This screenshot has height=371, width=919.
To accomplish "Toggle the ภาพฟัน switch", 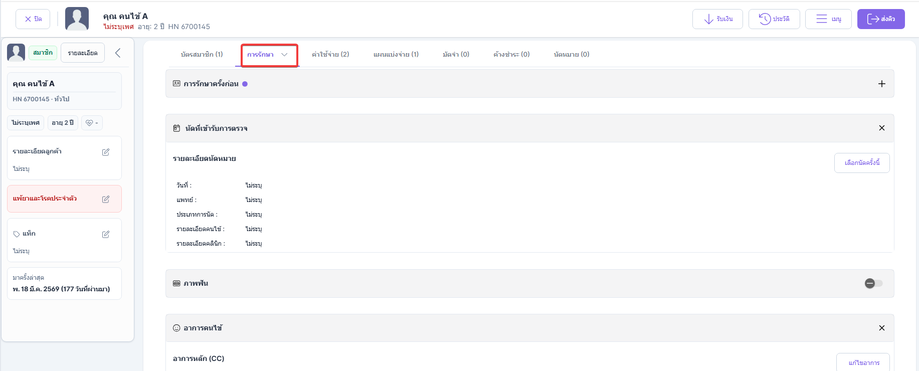I will [x=873, y=284].
